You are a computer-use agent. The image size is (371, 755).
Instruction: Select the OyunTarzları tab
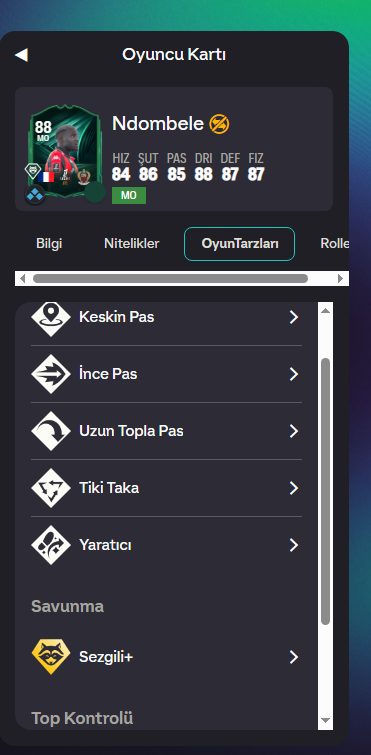pos(240,244)
